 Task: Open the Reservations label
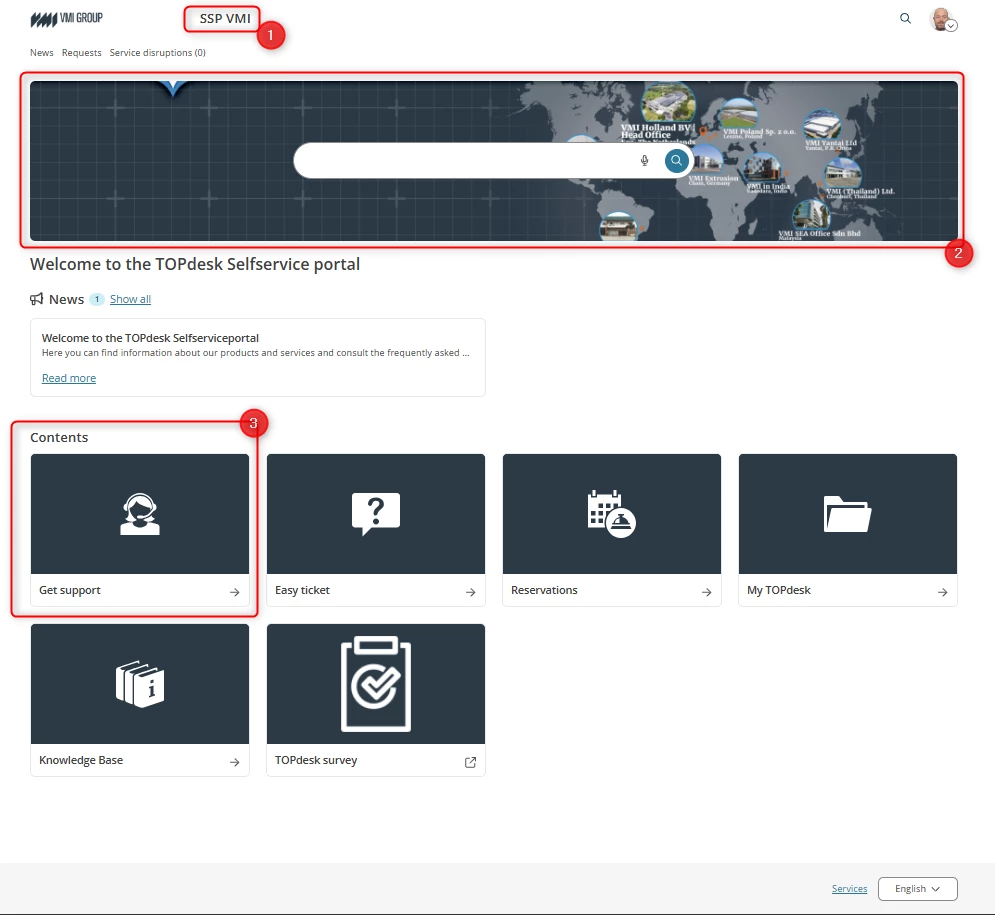(x=544, y=590)
